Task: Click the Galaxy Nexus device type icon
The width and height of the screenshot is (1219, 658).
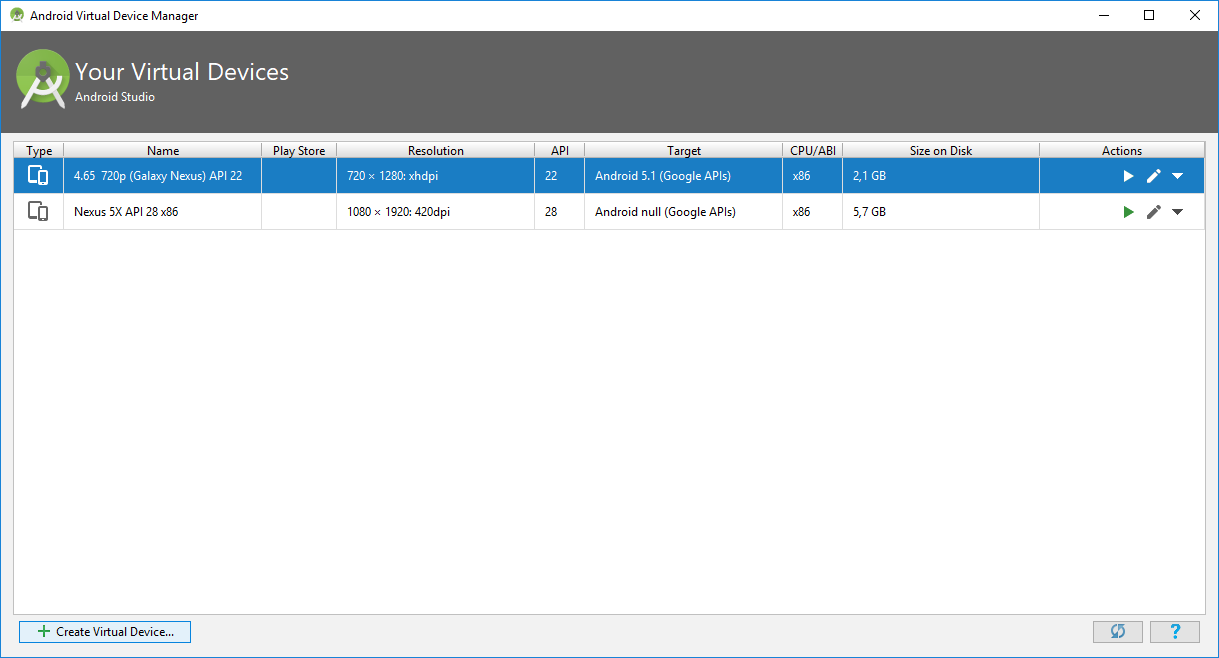Action: pyautogui.click(x=38, y=176)
